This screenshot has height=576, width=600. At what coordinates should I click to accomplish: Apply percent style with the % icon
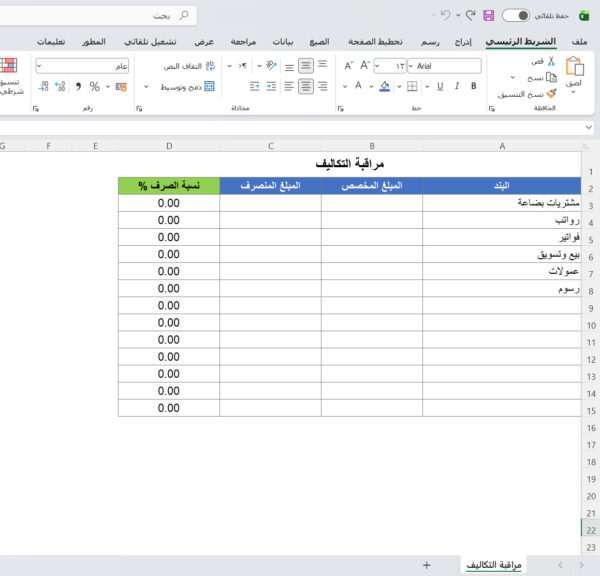pos(95,86)
